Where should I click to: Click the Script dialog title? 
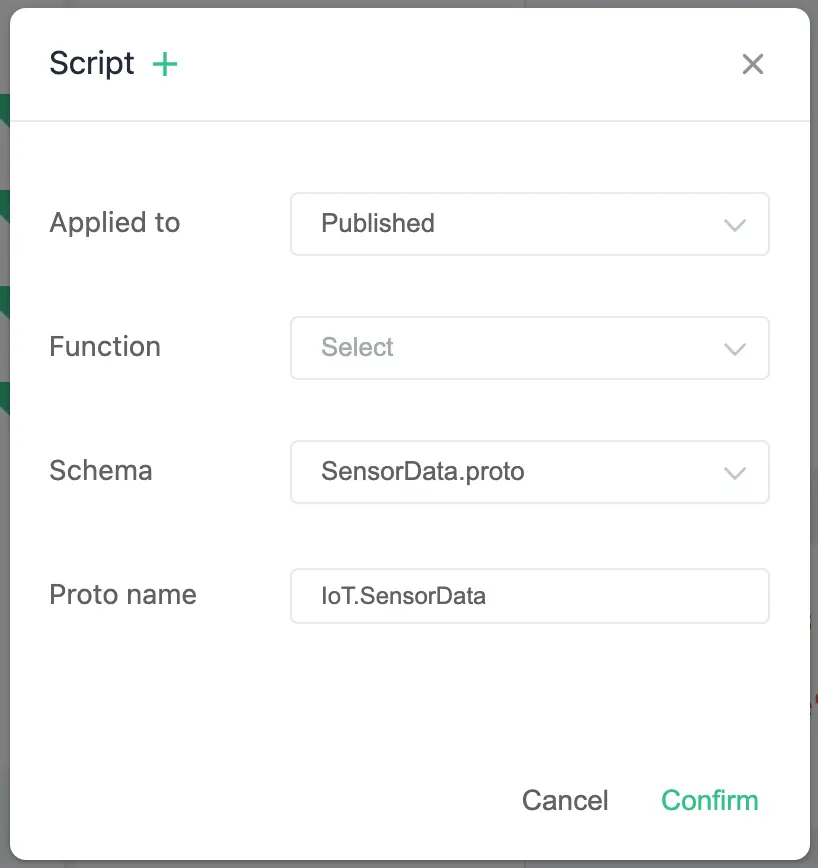click(x=91, y=63)
